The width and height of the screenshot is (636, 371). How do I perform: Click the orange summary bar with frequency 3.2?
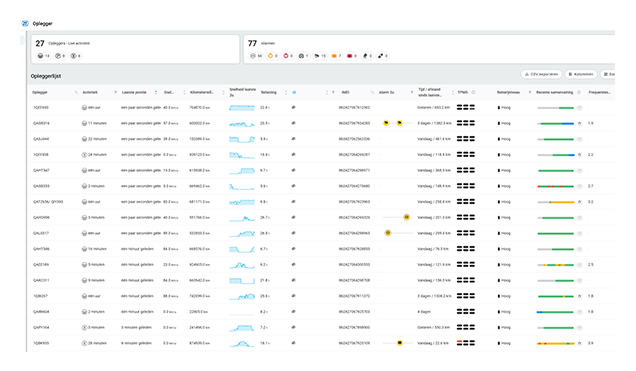pos(556,202)
